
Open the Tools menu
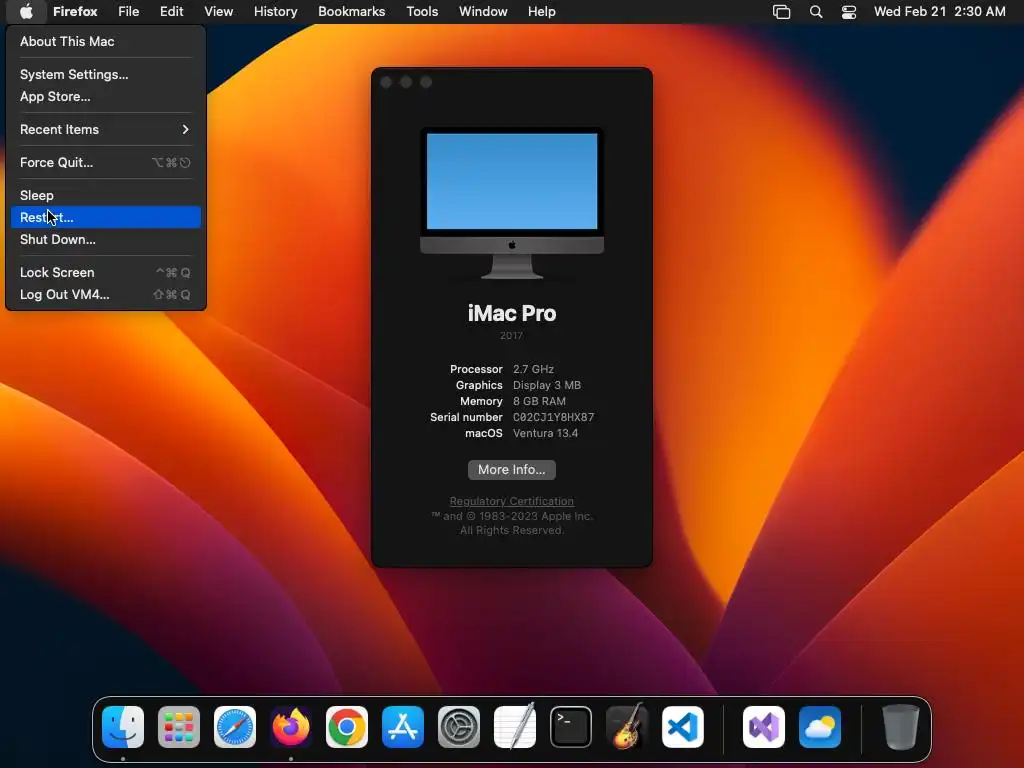423,12
